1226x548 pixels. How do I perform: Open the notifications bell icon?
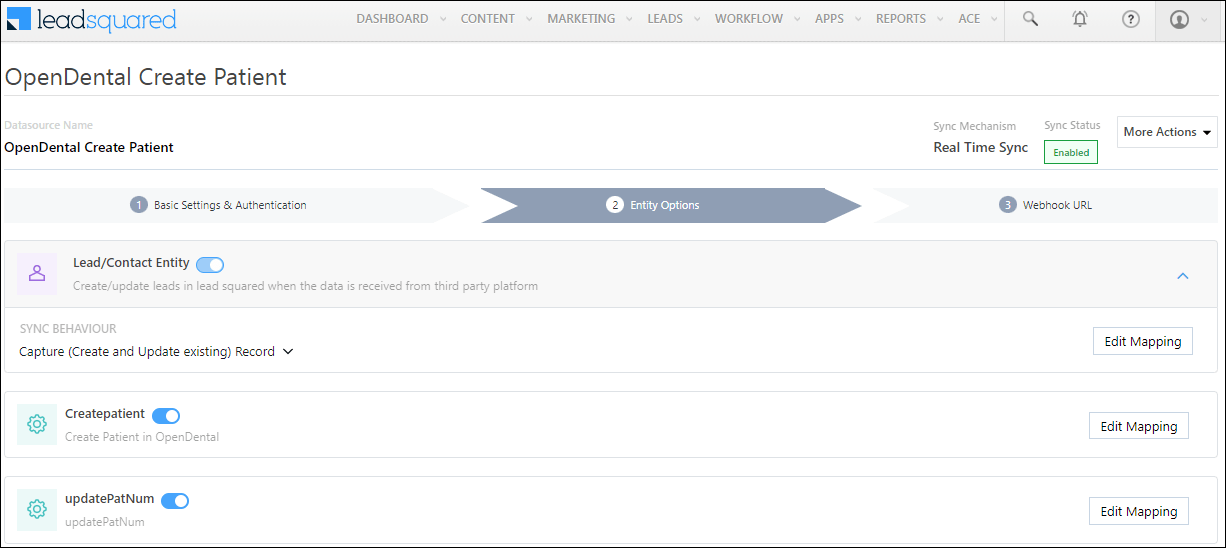1080,19
